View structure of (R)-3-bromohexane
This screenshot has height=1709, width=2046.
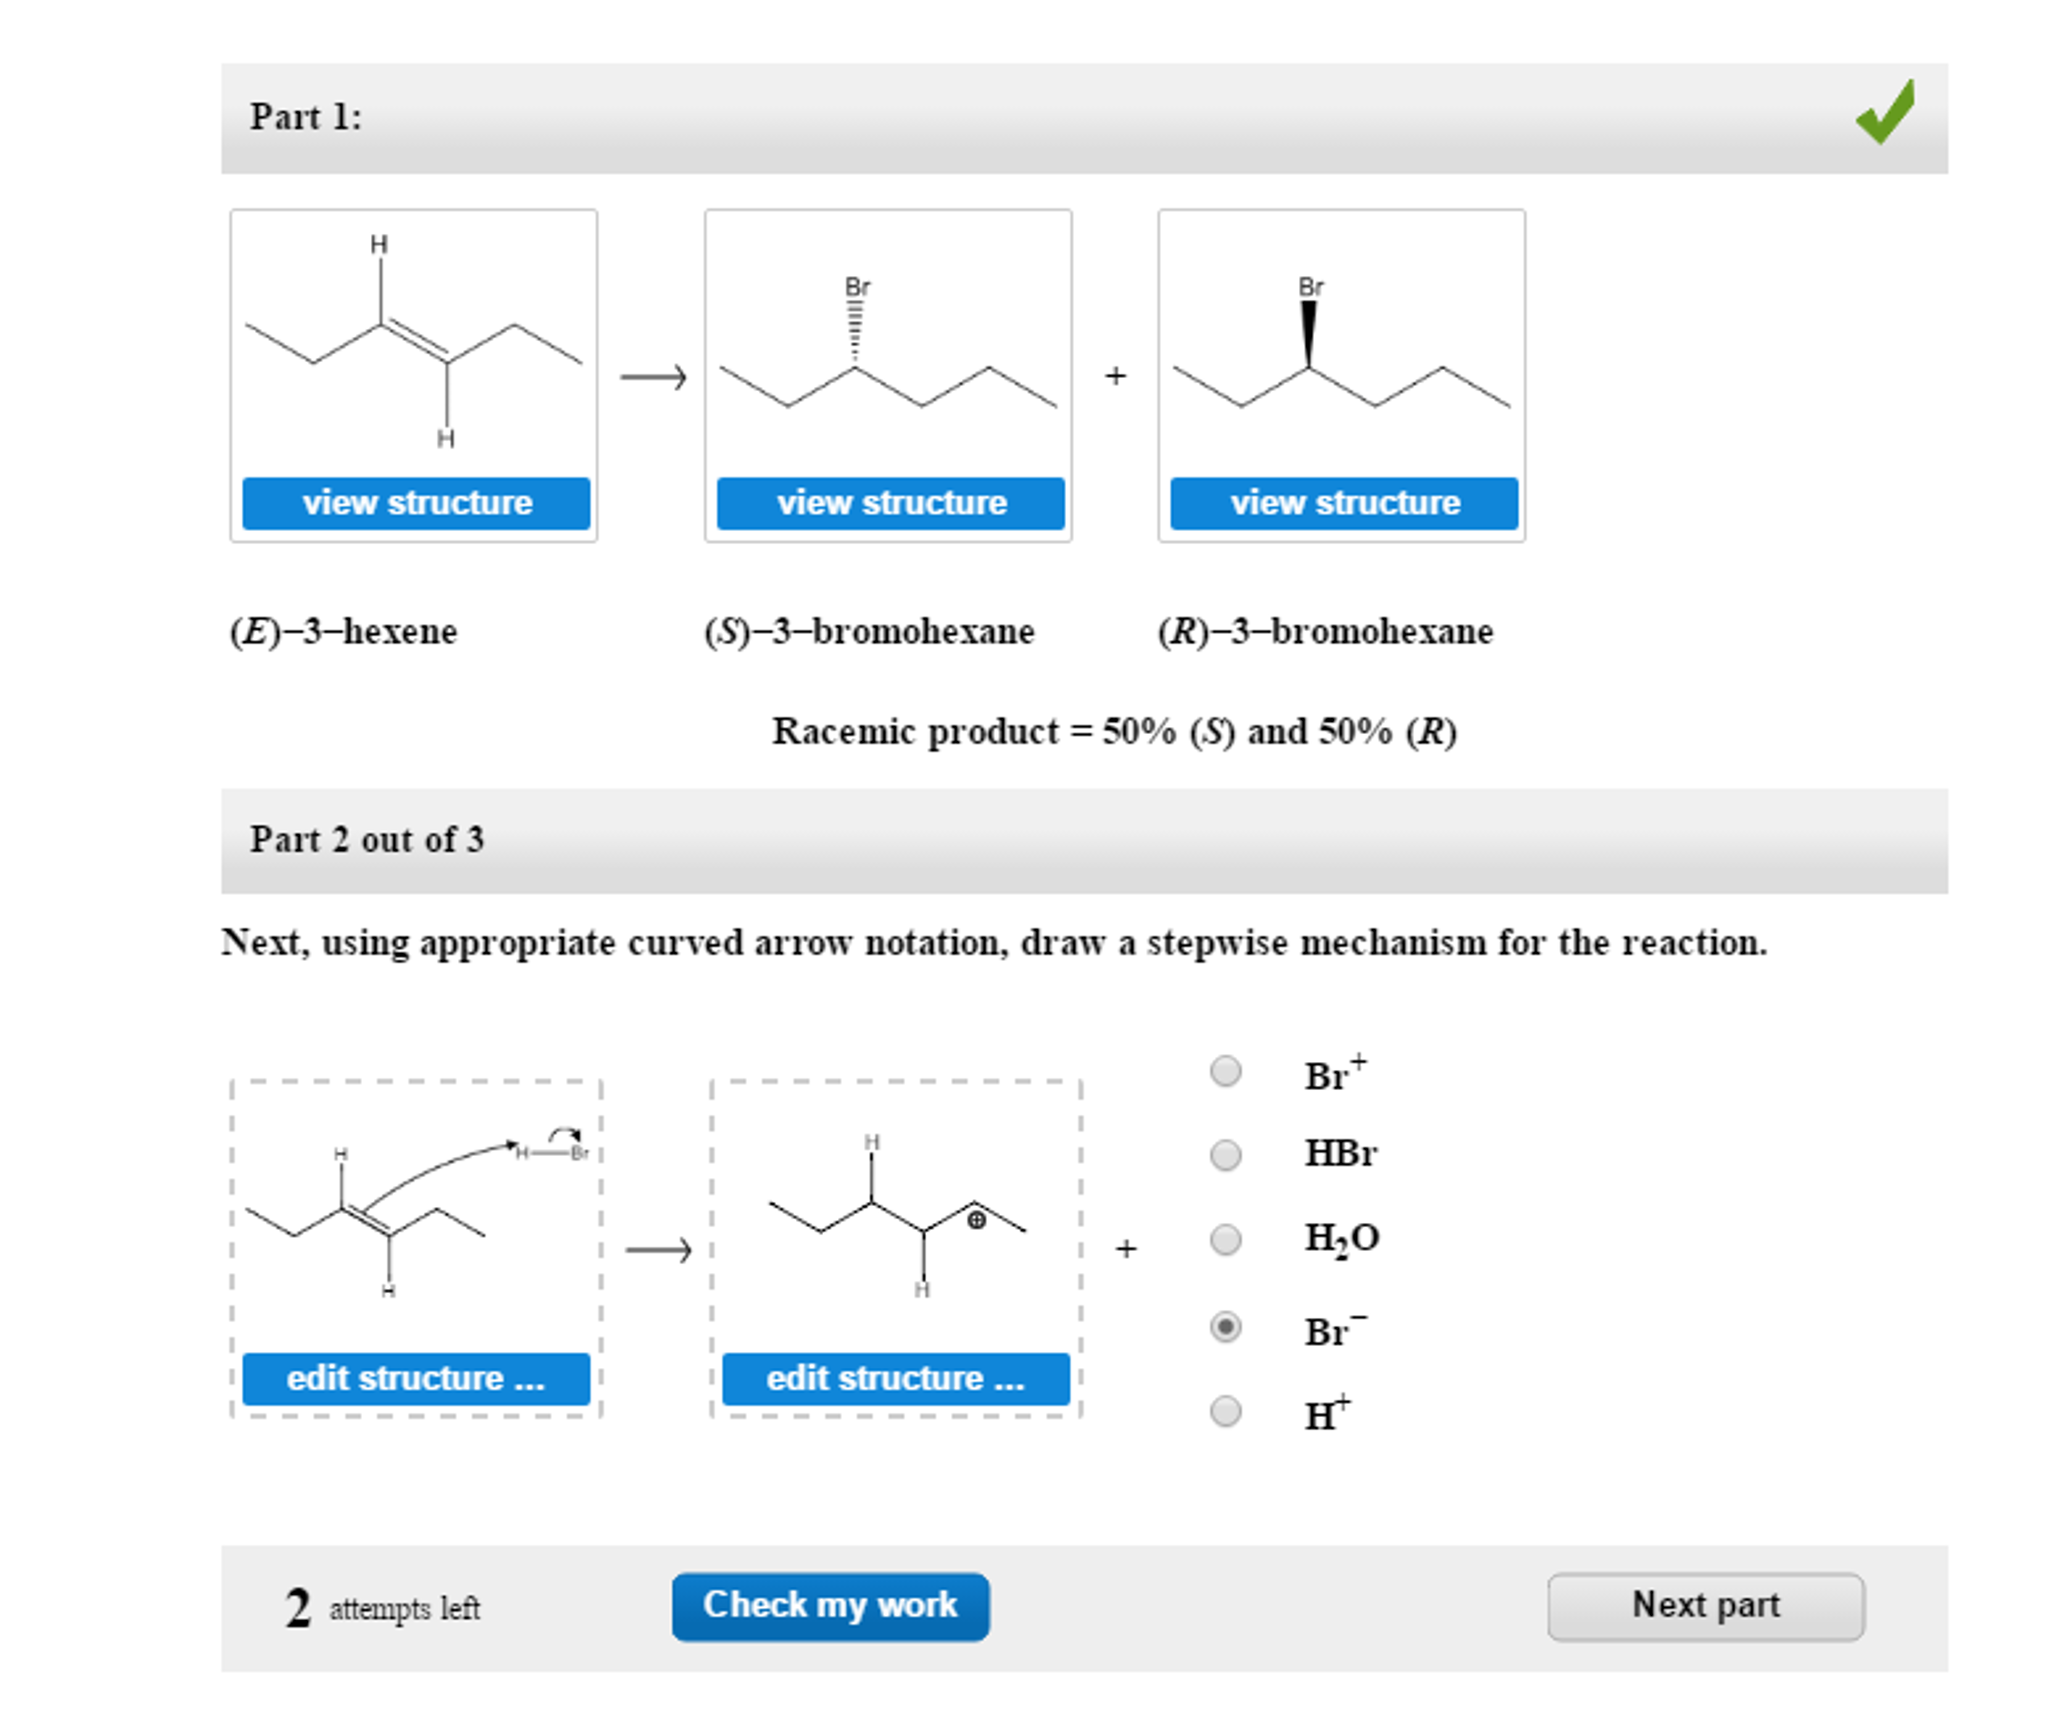(x=1346, y=503)
